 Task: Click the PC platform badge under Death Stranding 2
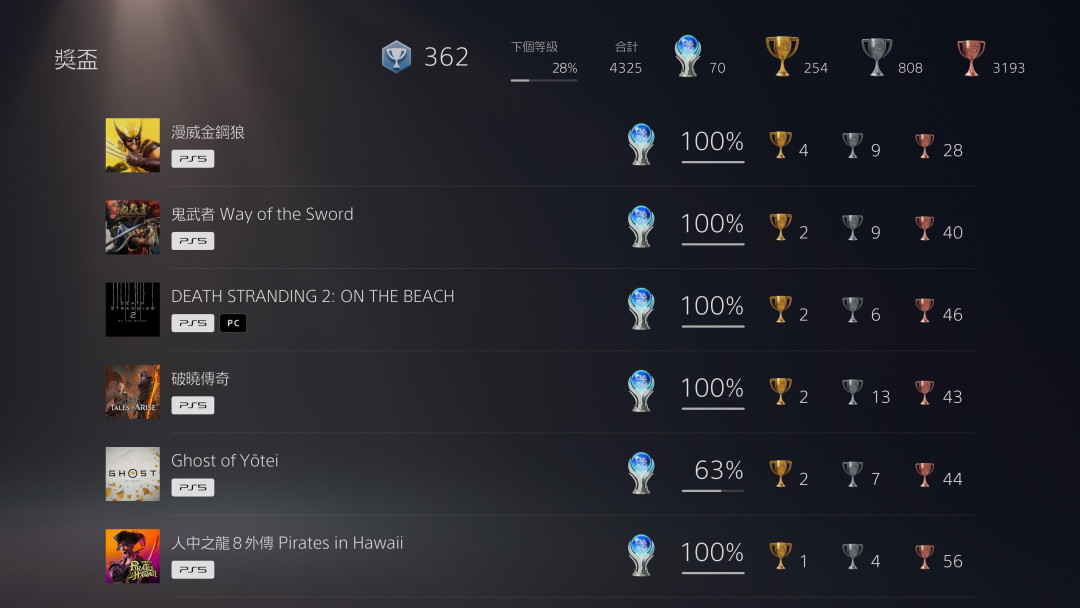click(x=233, y=323)
